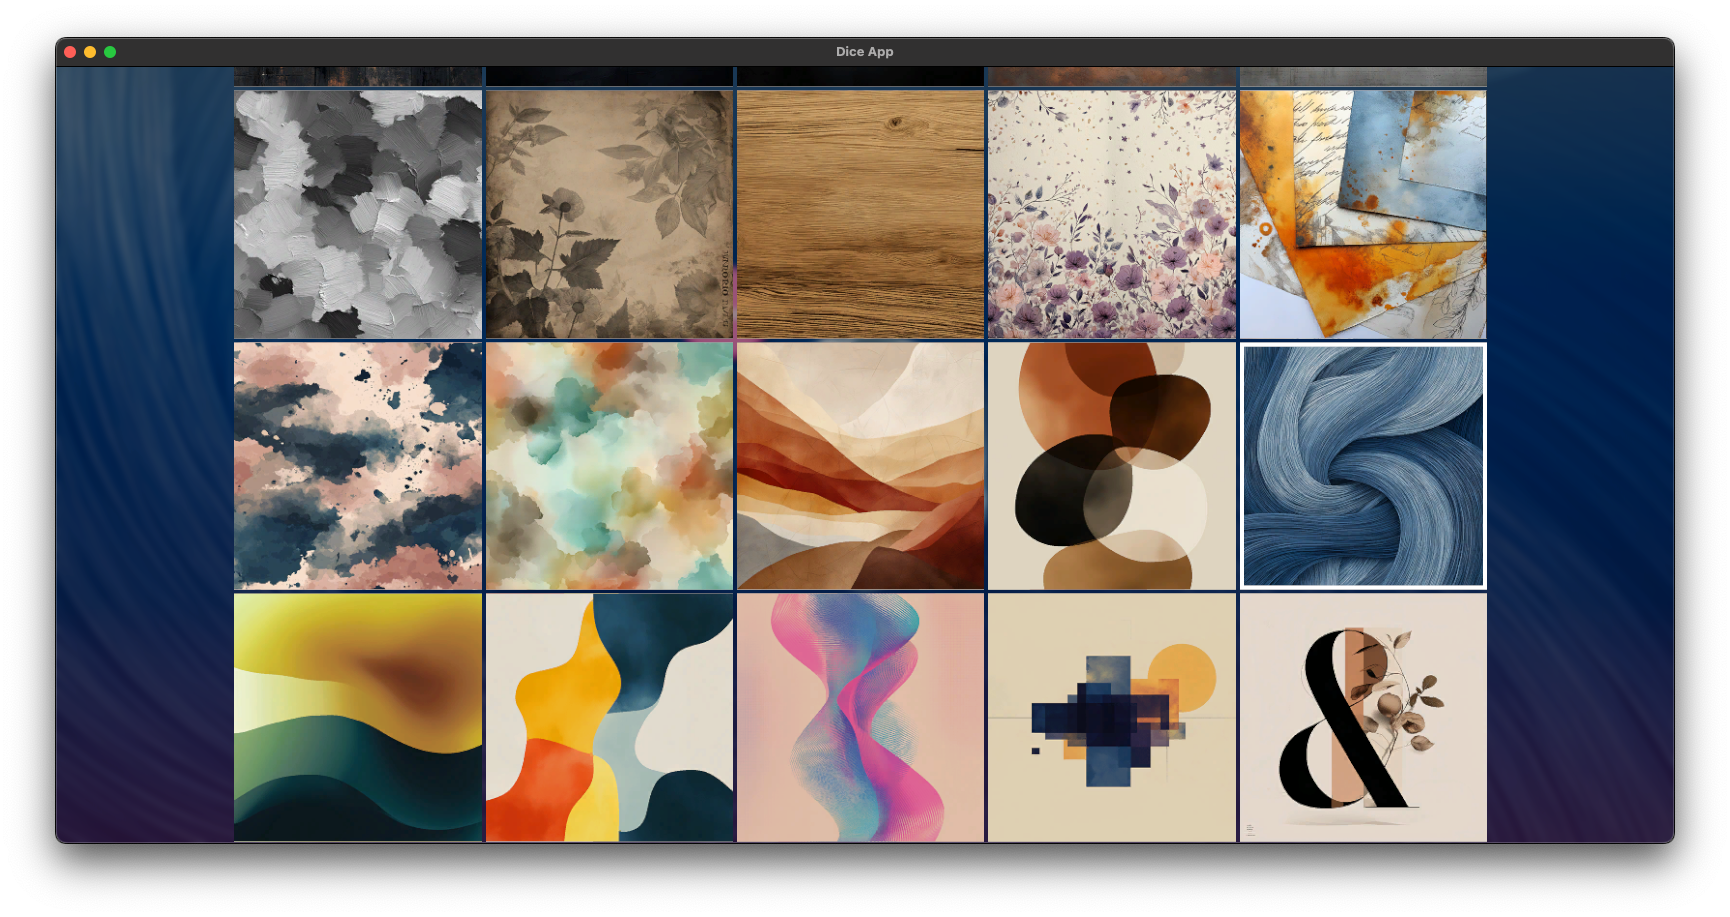Open the orange and blue stained papers image
This screenshot has width=1730, height=917.
pos(1362,214)
